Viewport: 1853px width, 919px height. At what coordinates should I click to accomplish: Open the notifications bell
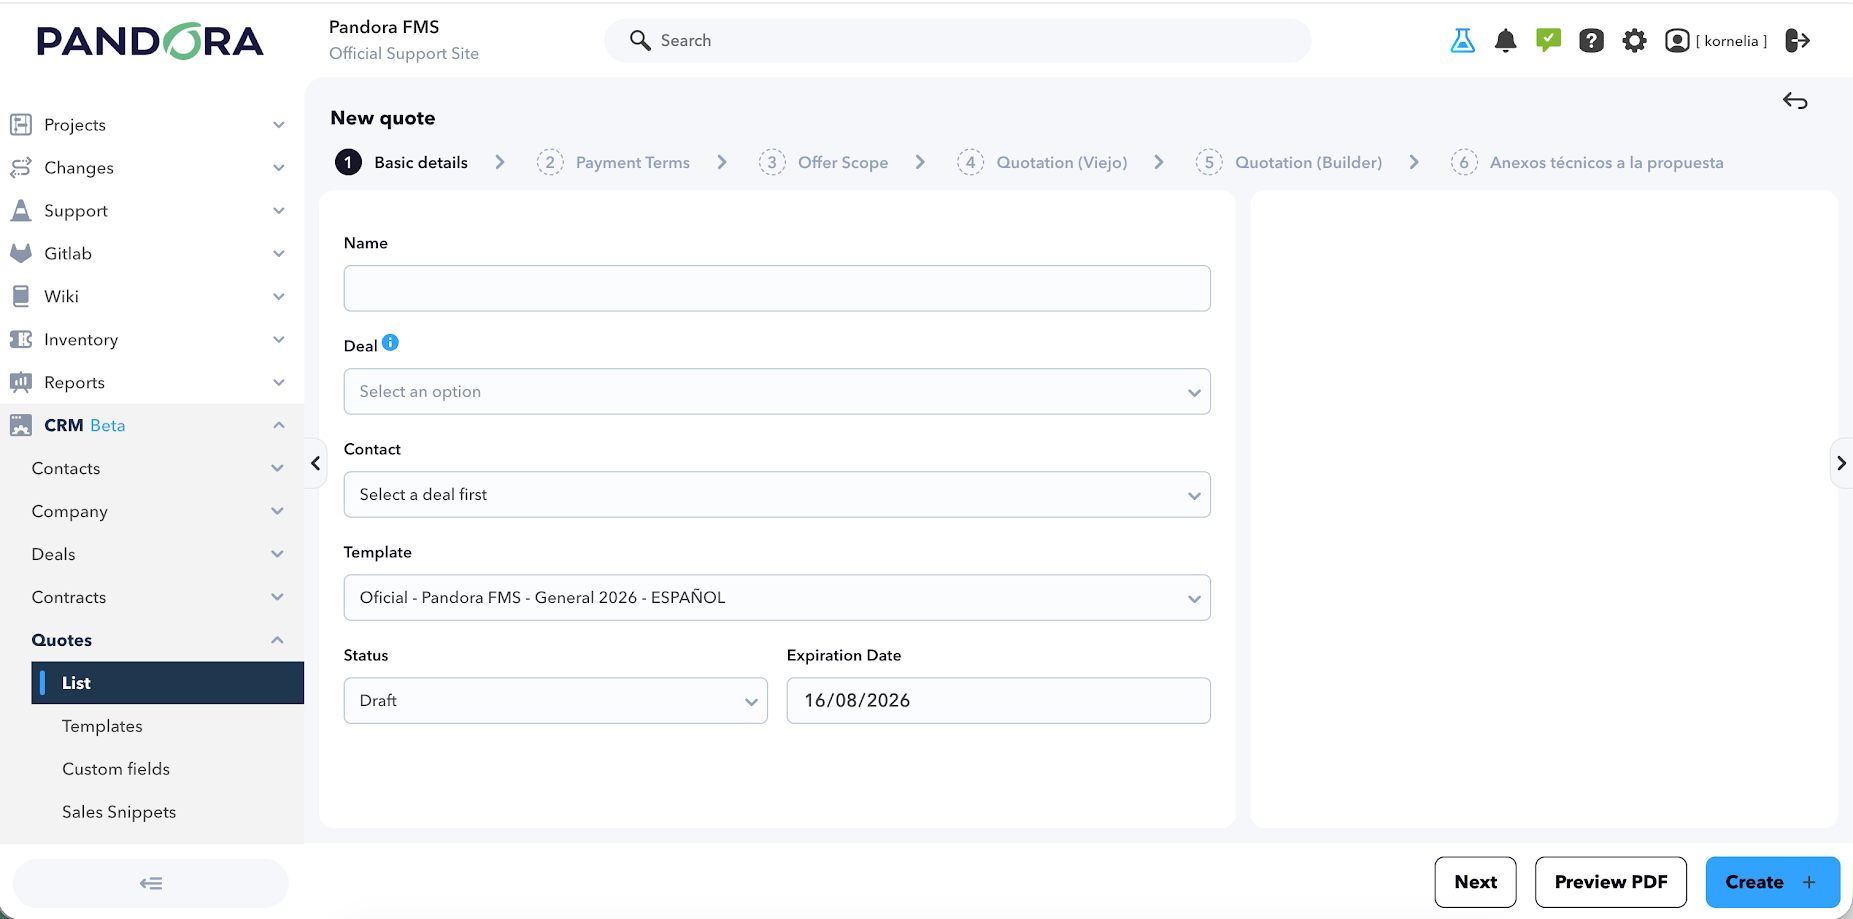click(x=1505, y=41)
